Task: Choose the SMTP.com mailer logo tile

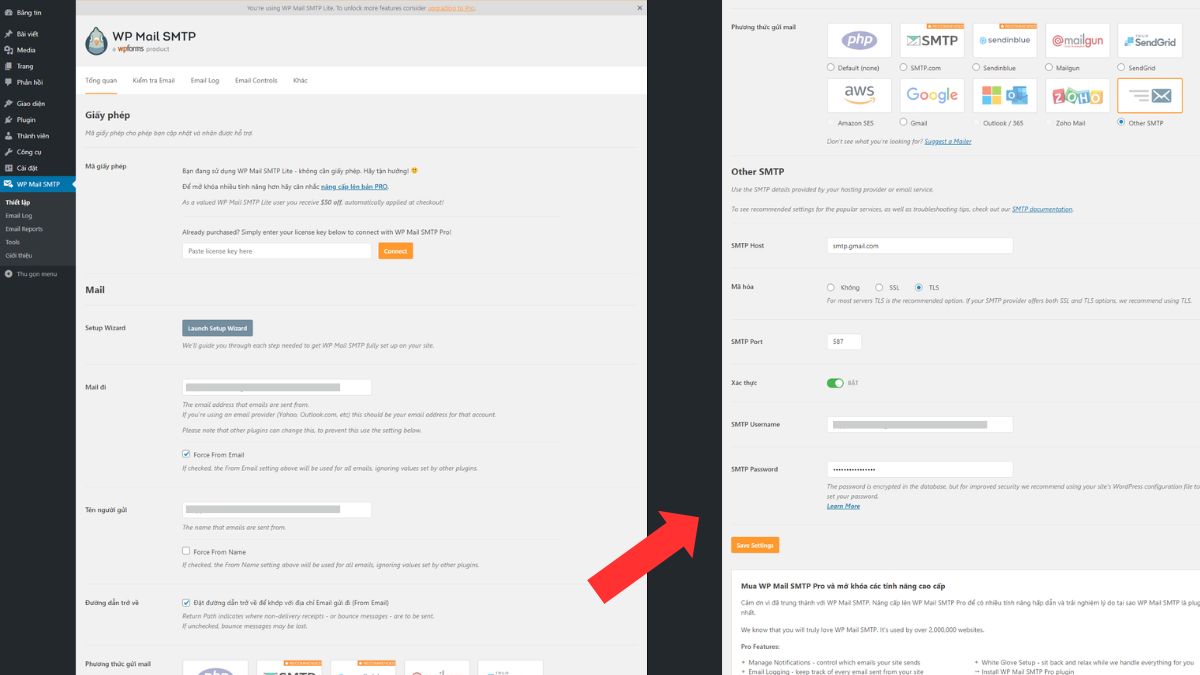Action: (x=932, y=41)
